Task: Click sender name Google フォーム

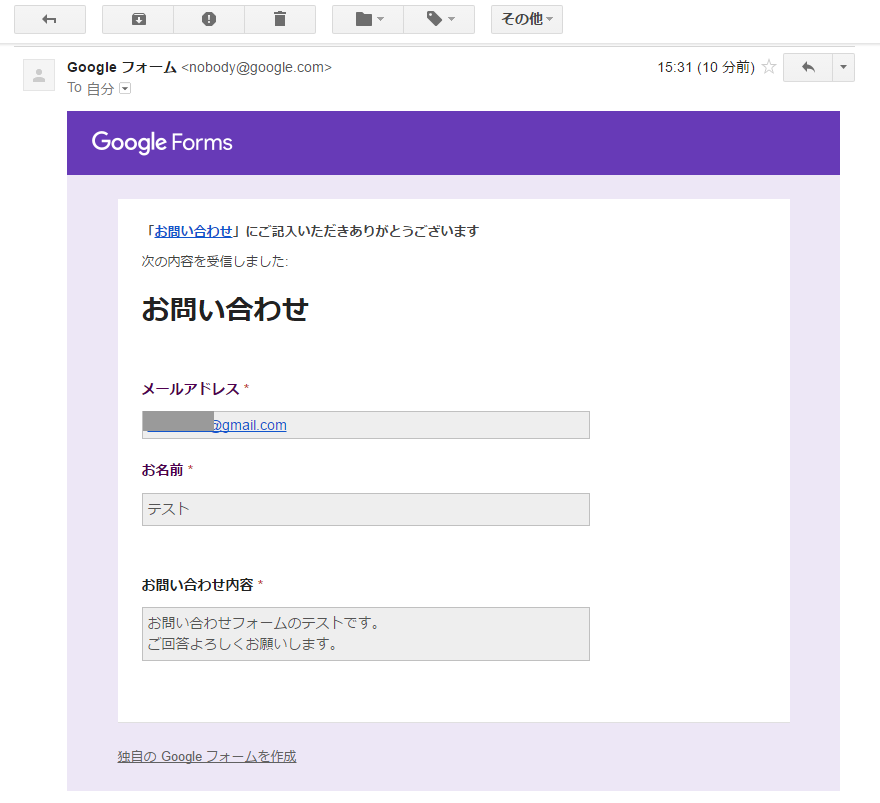Action: point(122,67)
